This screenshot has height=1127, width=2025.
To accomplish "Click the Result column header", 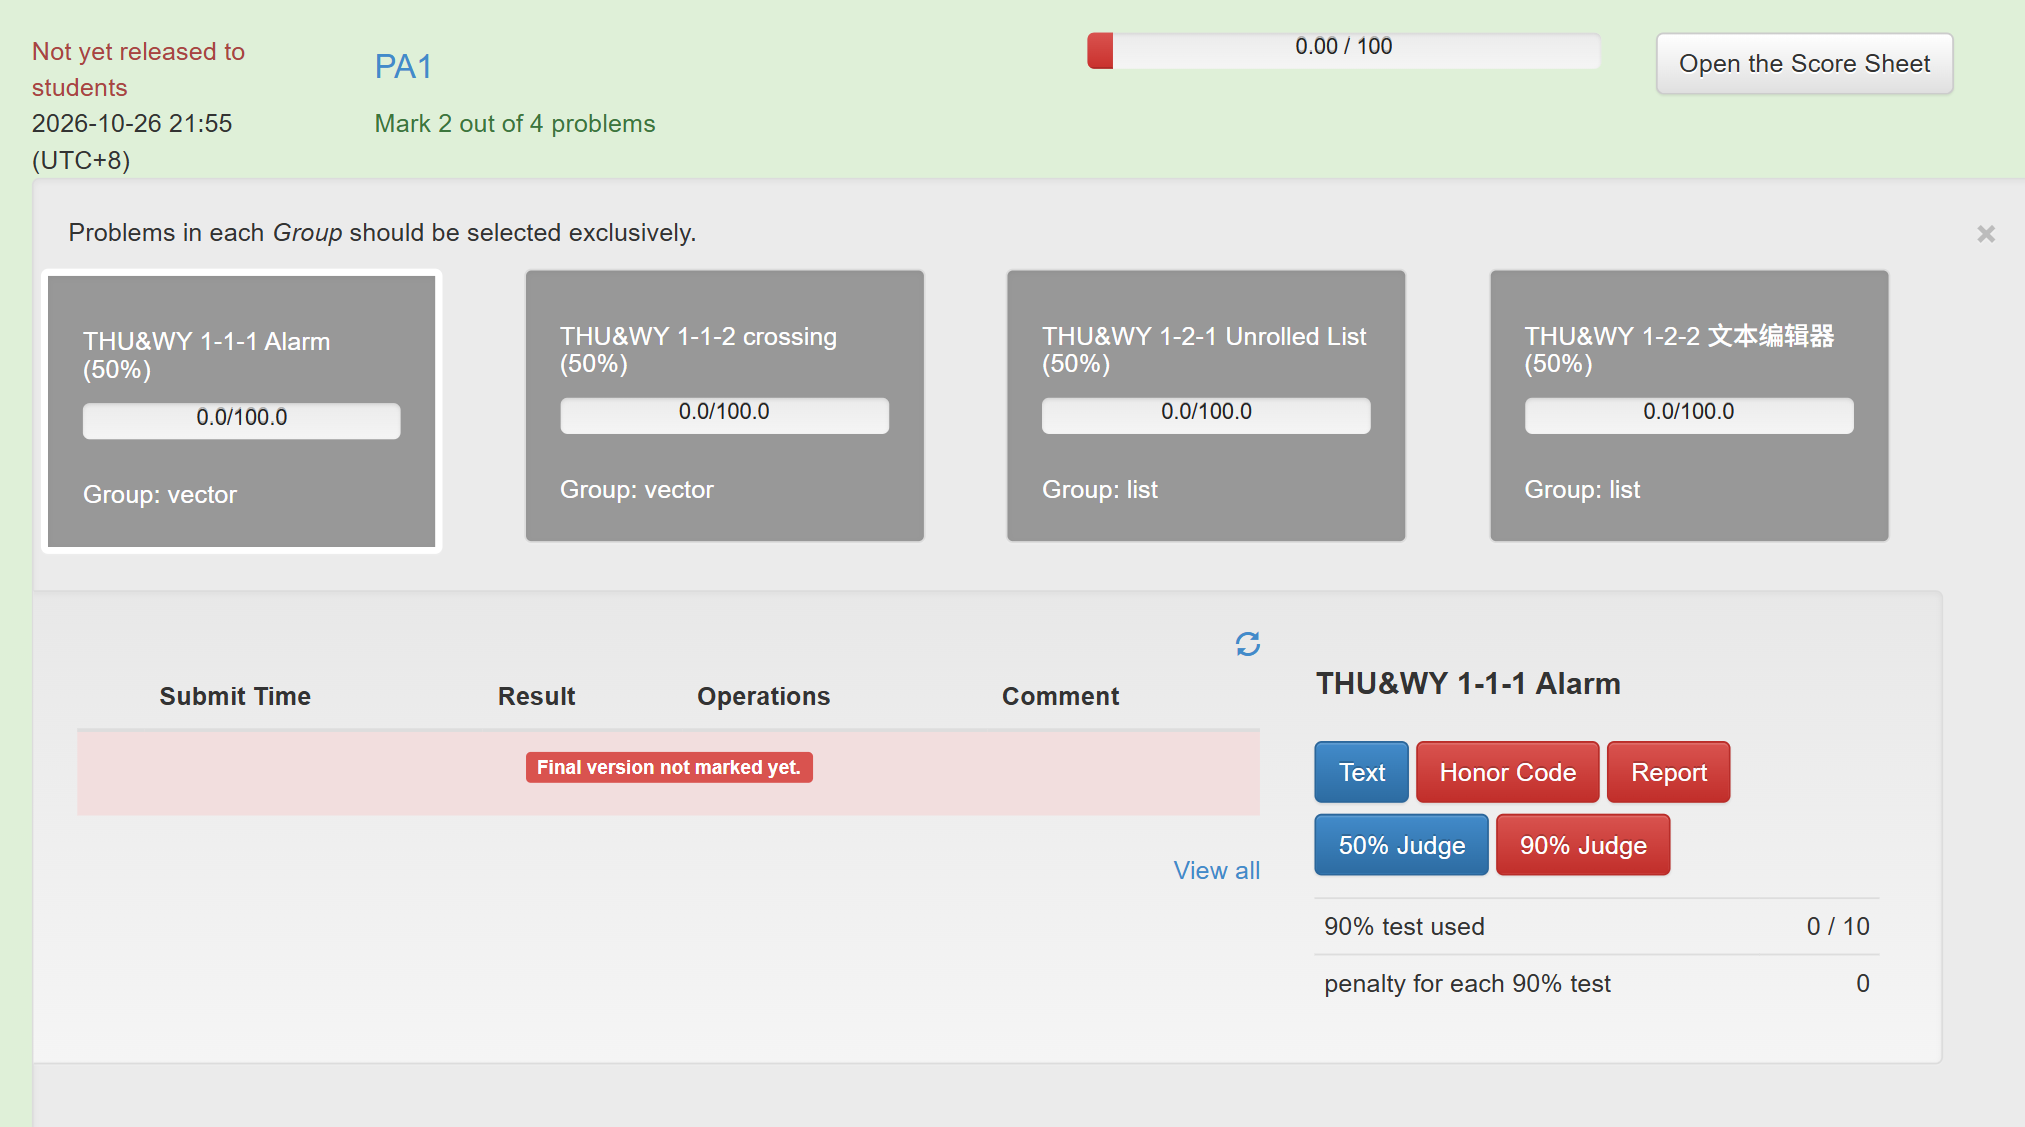I will pyautogui.click(x=537, y=696).
